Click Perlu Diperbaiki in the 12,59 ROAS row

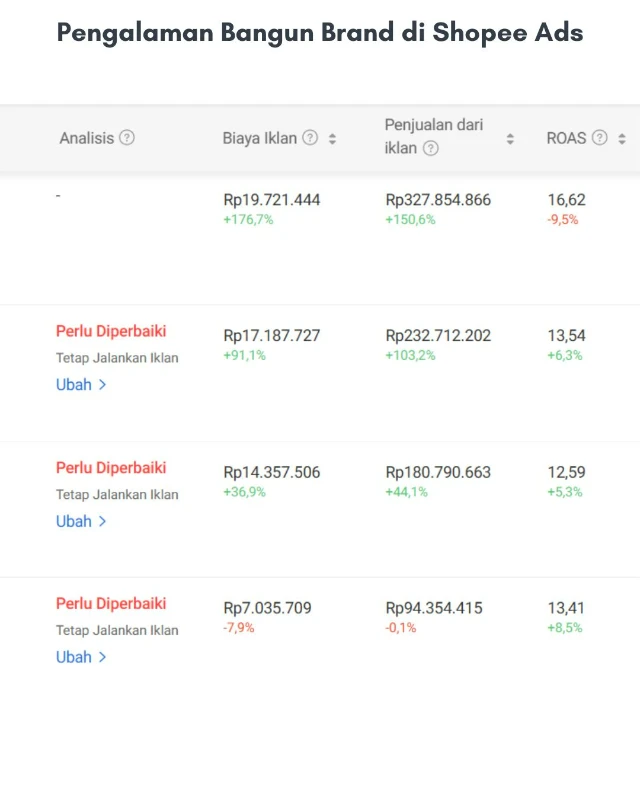point(111,467)
